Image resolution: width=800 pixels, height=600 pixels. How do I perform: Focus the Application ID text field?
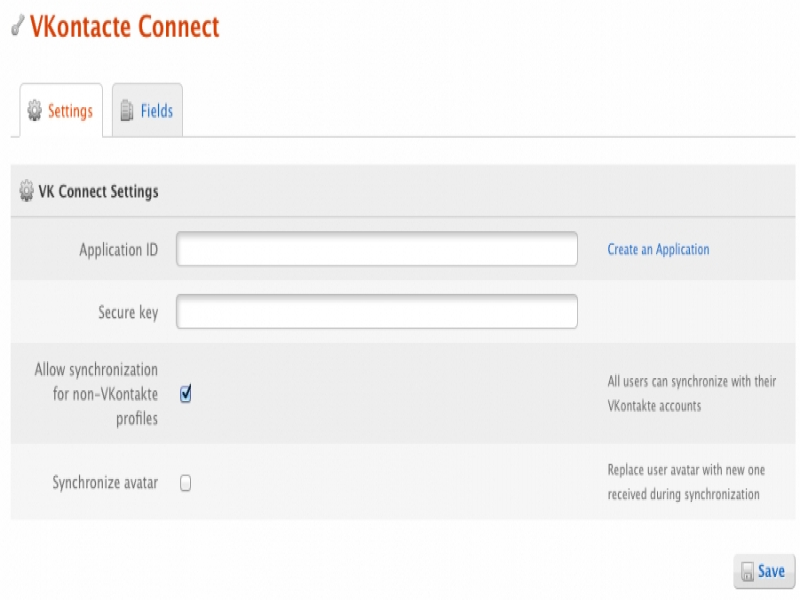pos(377,249)
